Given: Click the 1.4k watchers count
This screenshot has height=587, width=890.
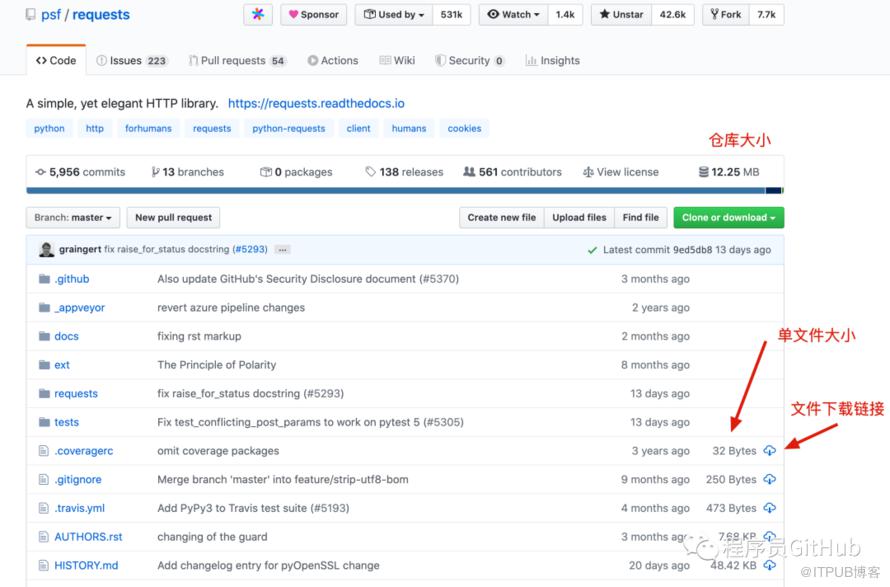Looking at the screenshot, I should pos(565,15).
